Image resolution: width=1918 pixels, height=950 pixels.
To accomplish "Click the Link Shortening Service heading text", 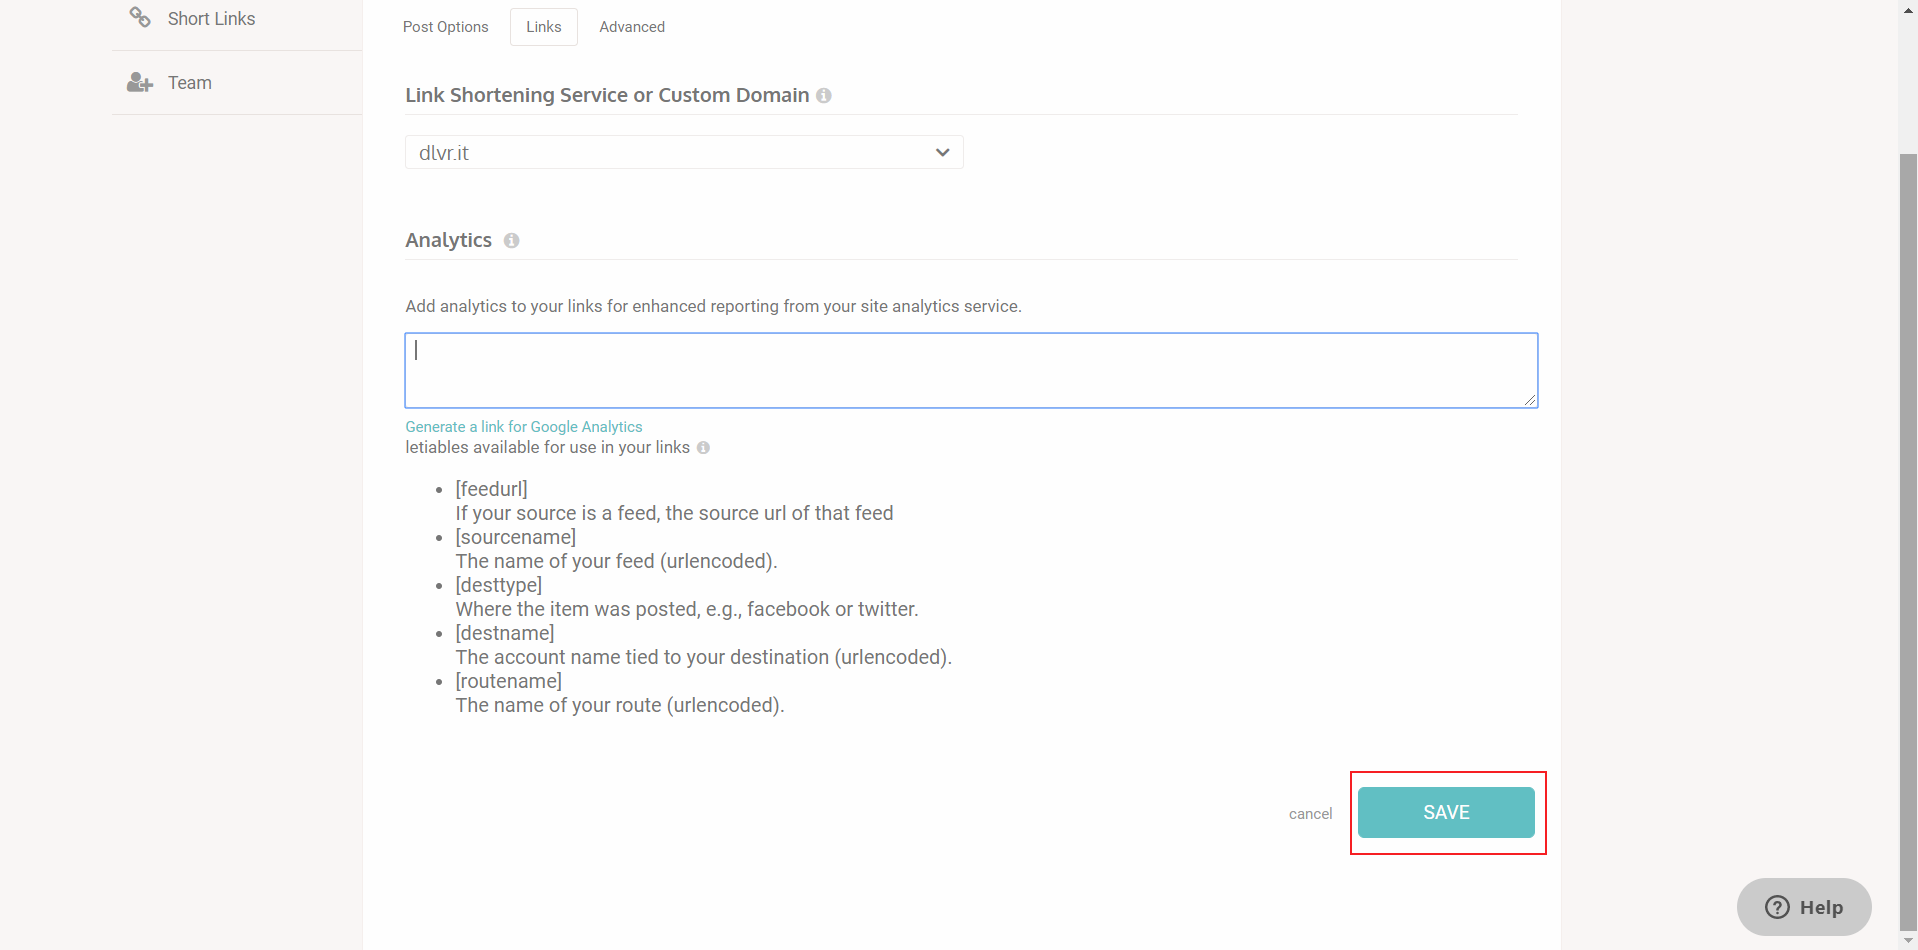I will 607,95.
